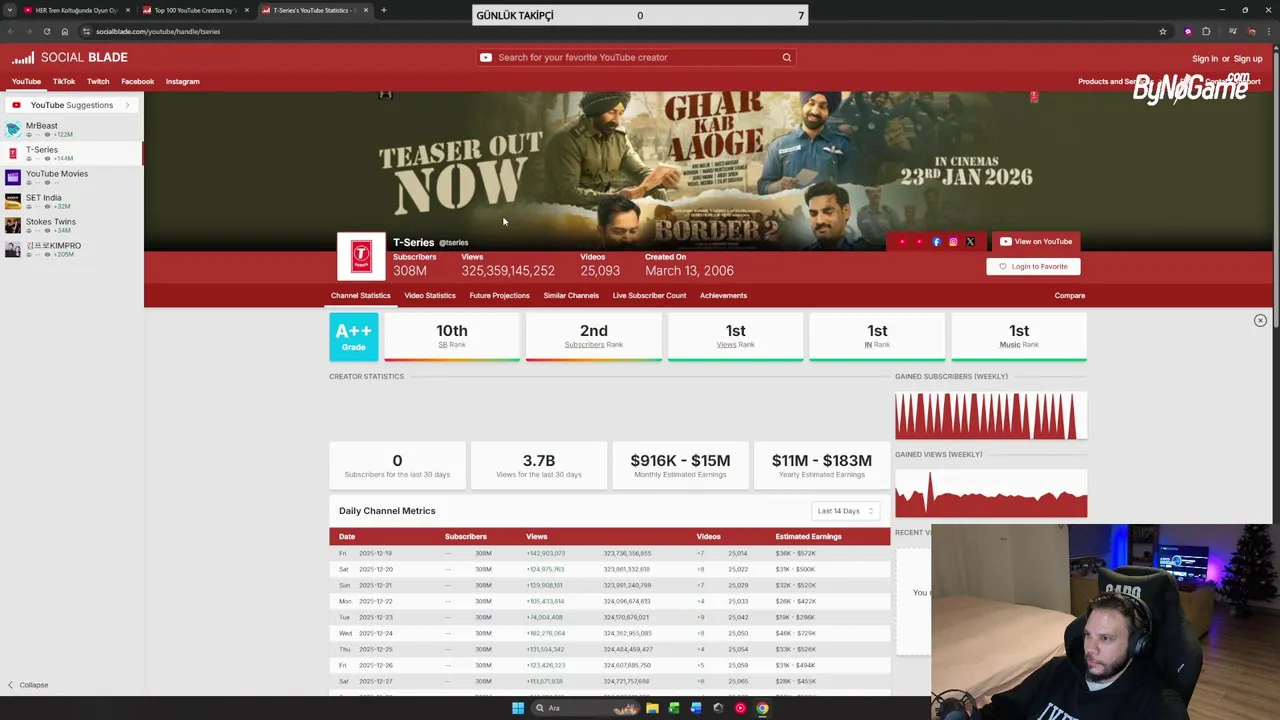Reload the page with the browser refresh icon

pos(46,31)
